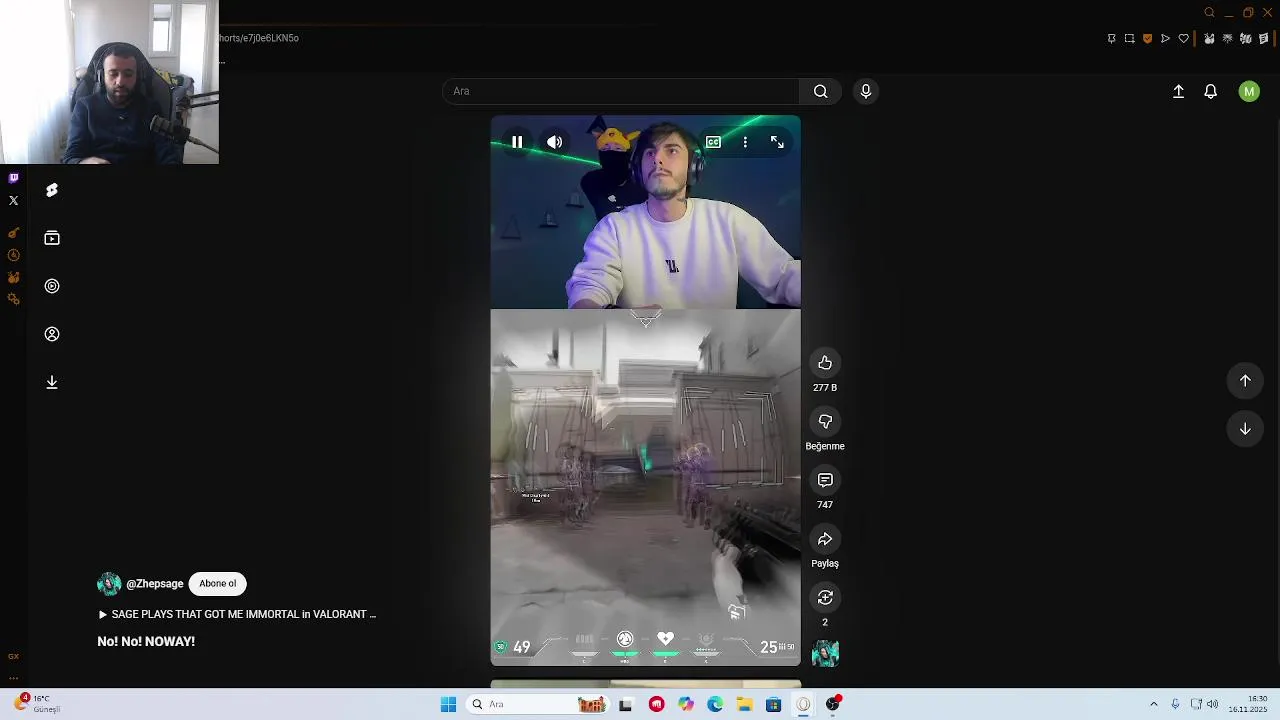Toggle closed captions on the video
The width and height of the screenshot is (1280, 720).
713,142
